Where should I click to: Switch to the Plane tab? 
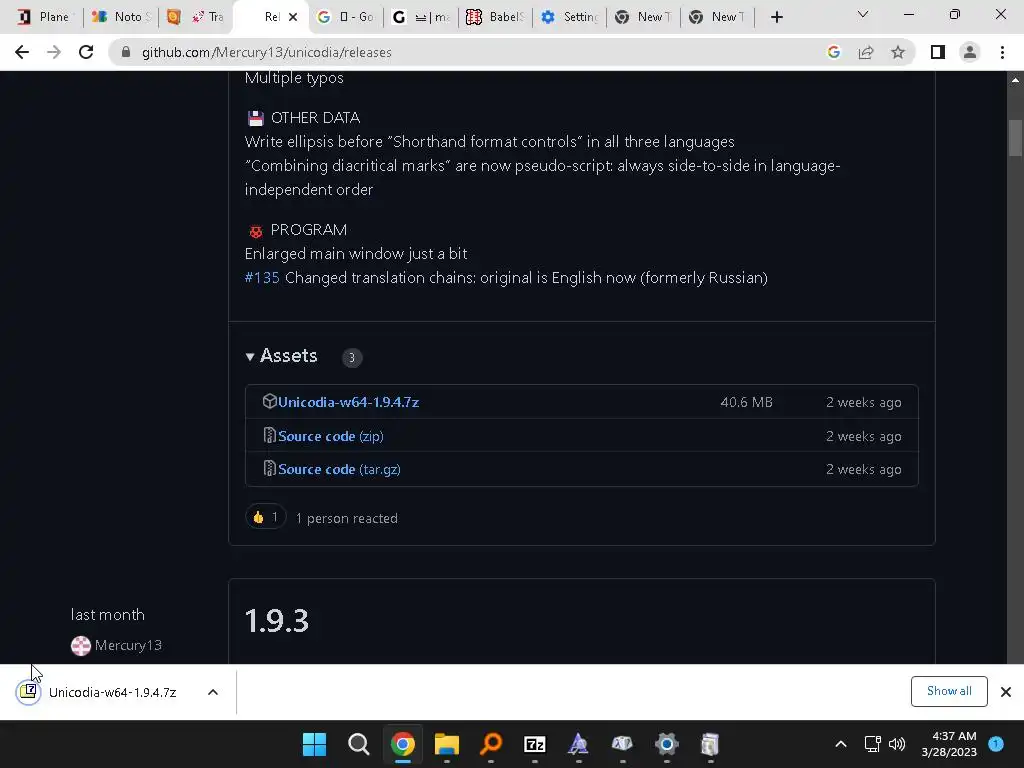pos(44,17)
